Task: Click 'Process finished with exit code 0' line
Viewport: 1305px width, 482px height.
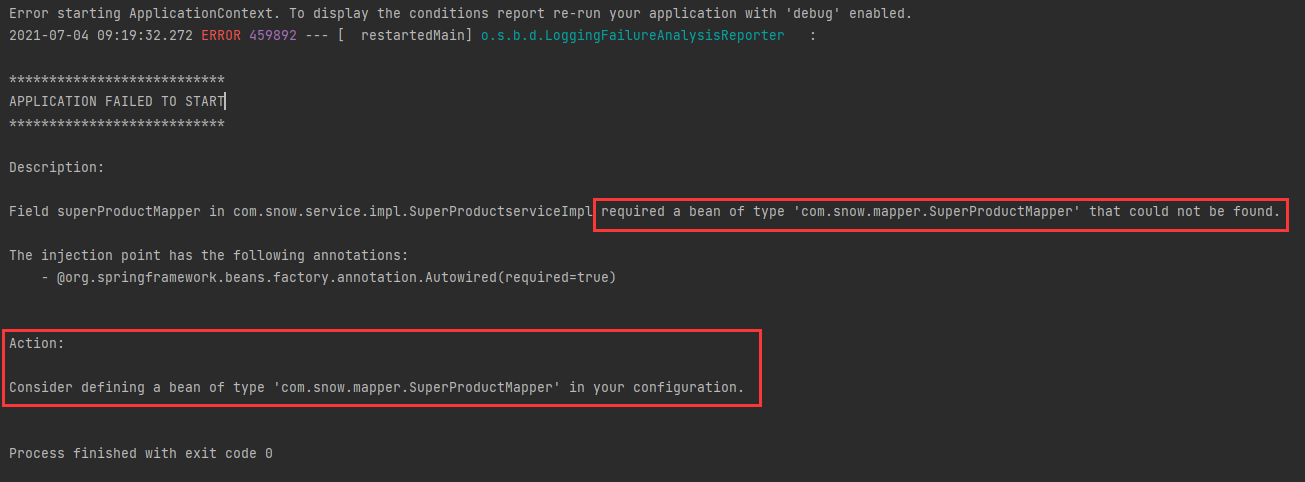Action: point(140,453)
